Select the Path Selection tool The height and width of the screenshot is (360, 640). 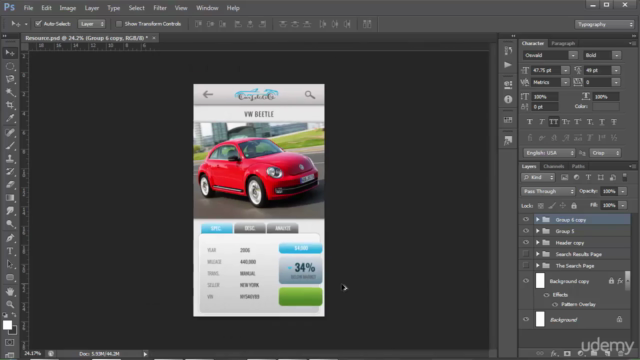click(x=10, y=264)
